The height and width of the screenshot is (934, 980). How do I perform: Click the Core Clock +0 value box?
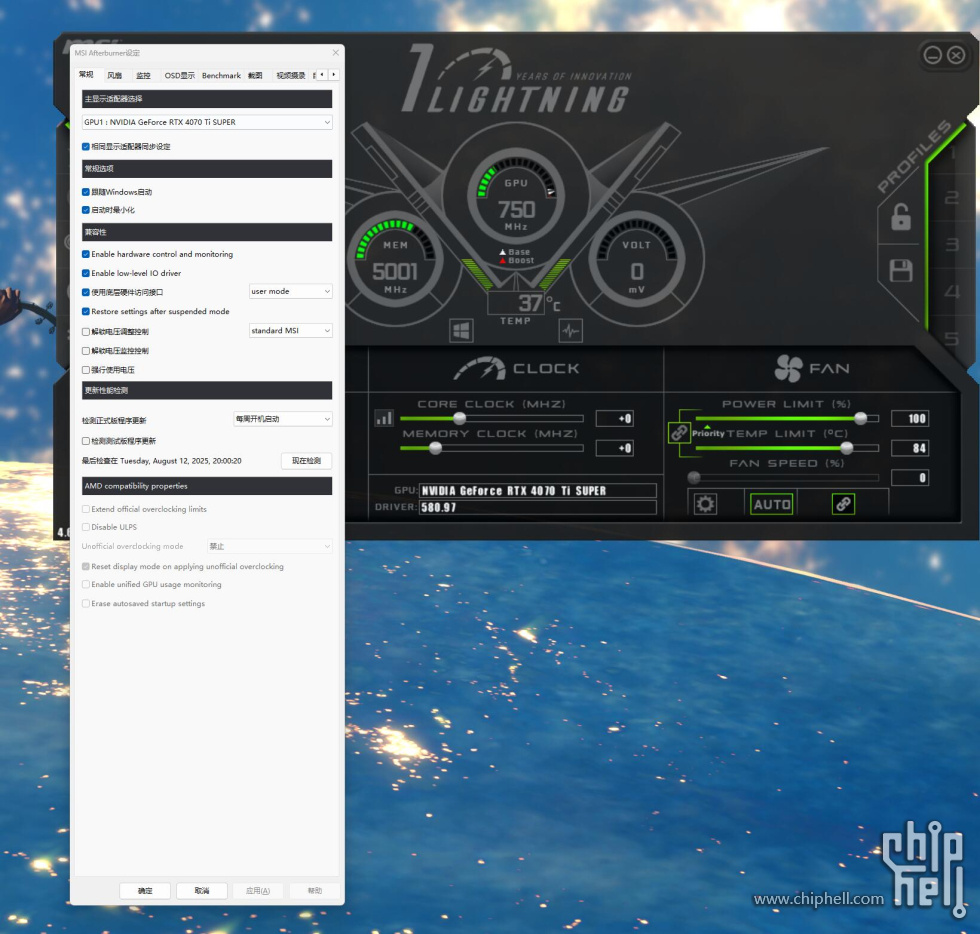615,418
